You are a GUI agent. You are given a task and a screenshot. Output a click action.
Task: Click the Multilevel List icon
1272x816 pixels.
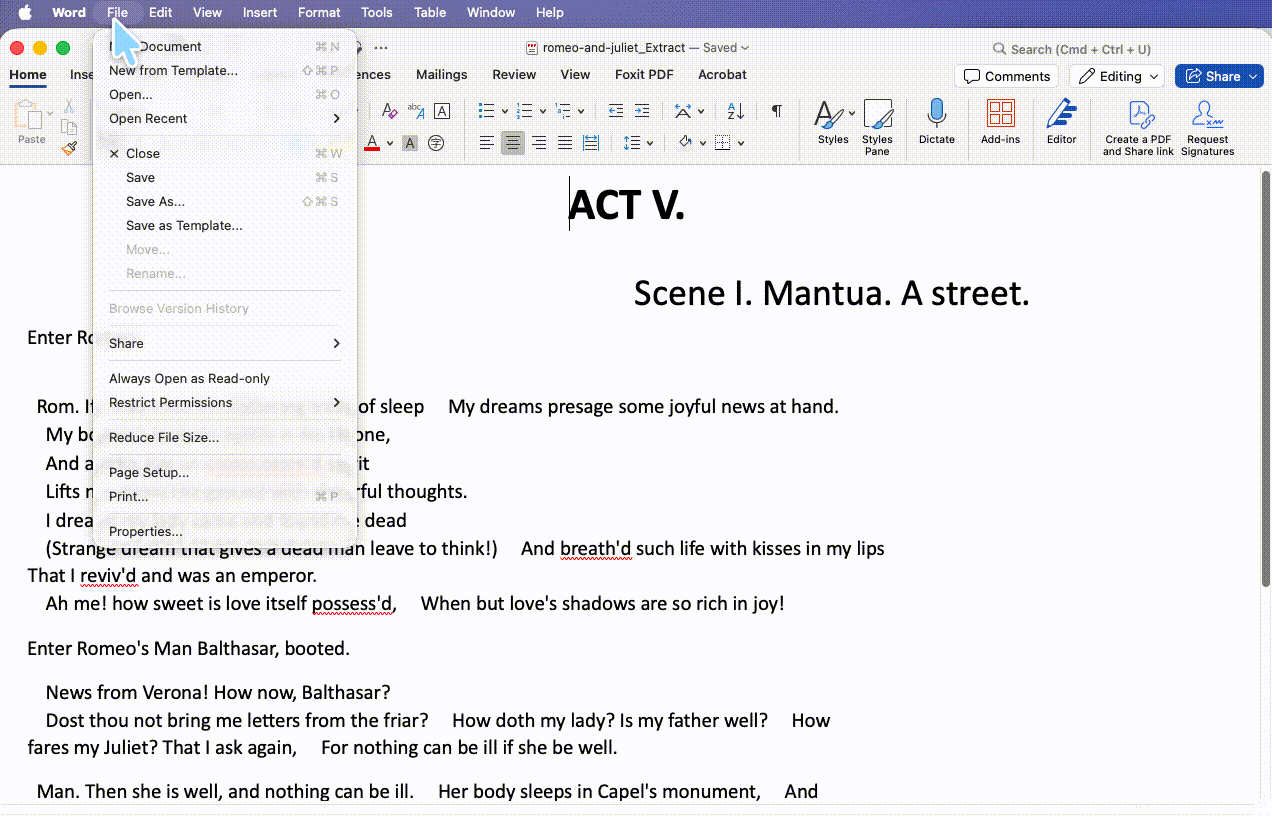[563, 111]
